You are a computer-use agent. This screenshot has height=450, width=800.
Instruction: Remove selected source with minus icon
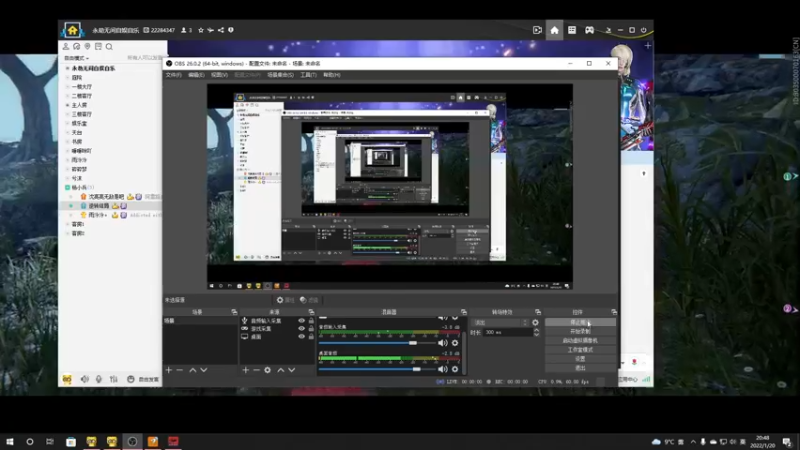pyautogui.click(x=256, y=370)
